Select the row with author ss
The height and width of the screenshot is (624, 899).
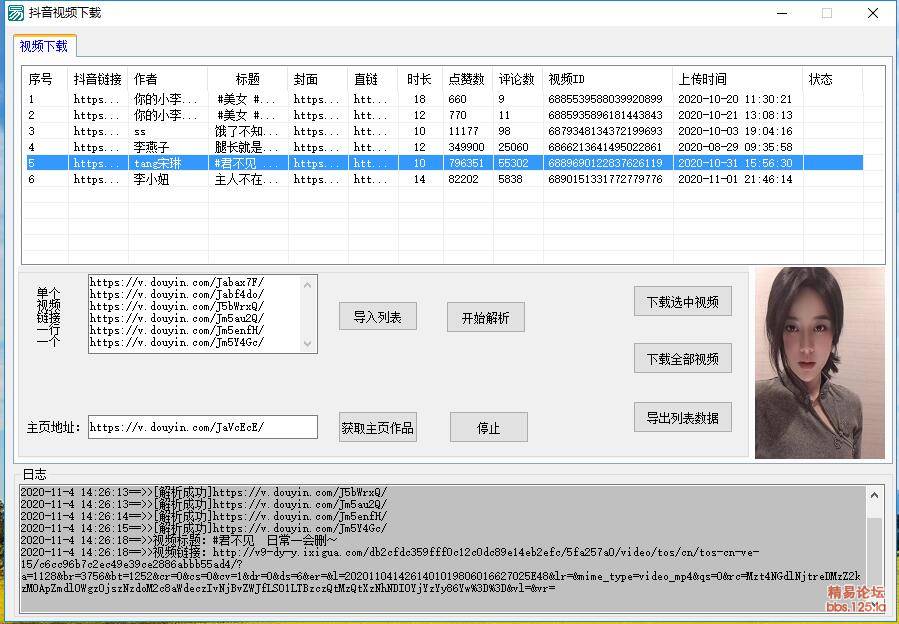click(444, 131)
